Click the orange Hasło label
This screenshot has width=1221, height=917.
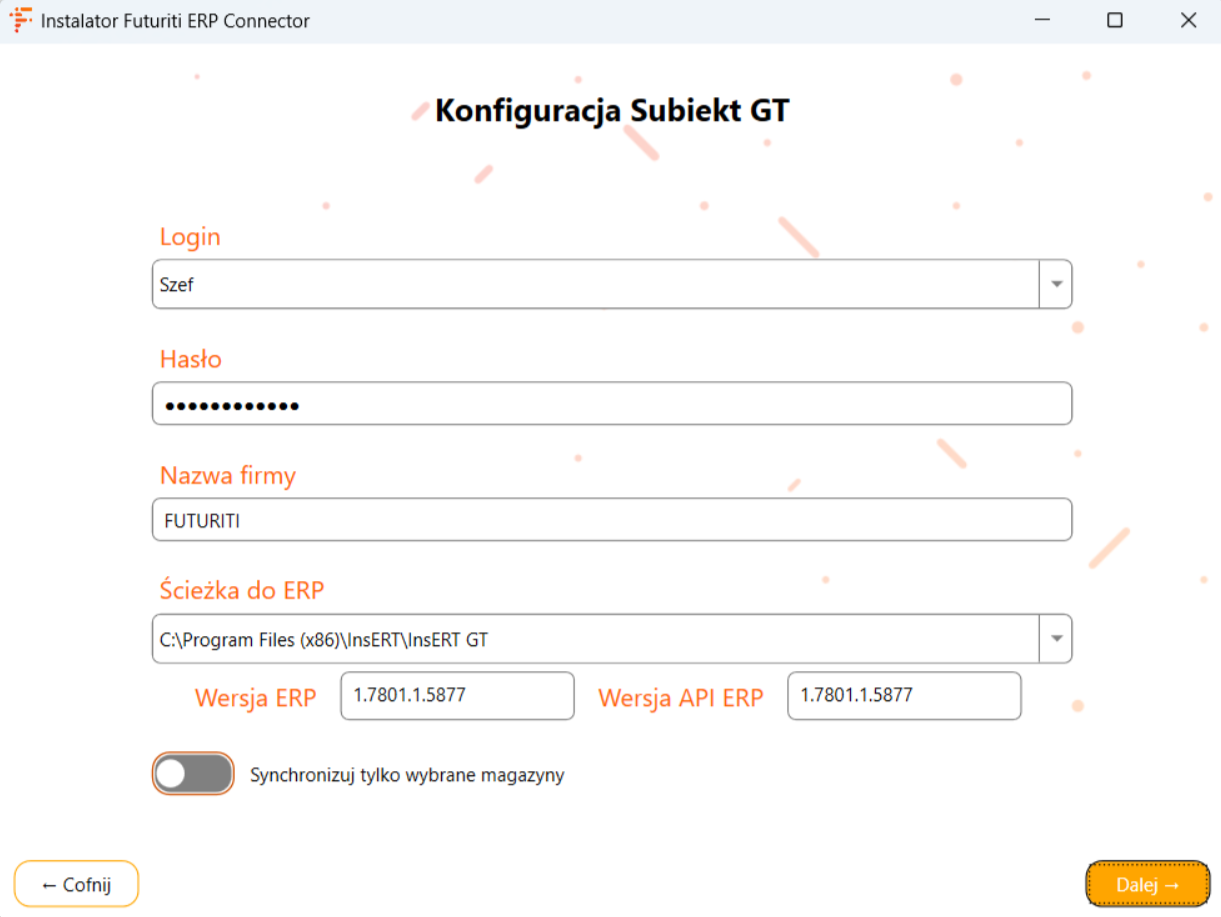(191, 359)
